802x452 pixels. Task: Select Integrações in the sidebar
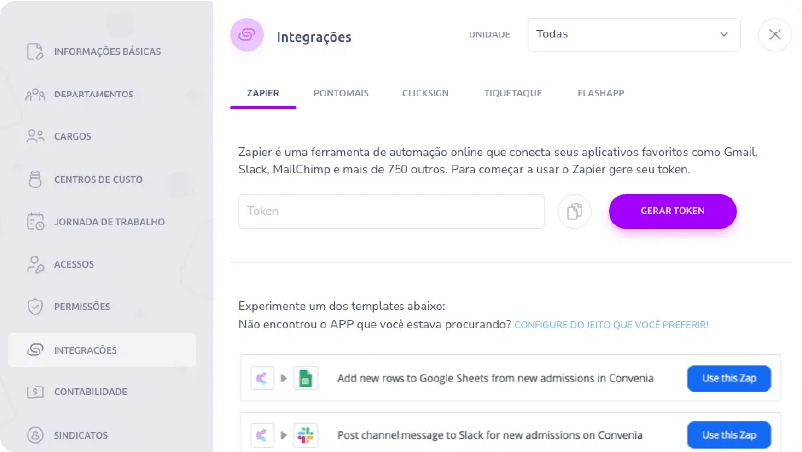pyautogui.click(x=102, y=350)
